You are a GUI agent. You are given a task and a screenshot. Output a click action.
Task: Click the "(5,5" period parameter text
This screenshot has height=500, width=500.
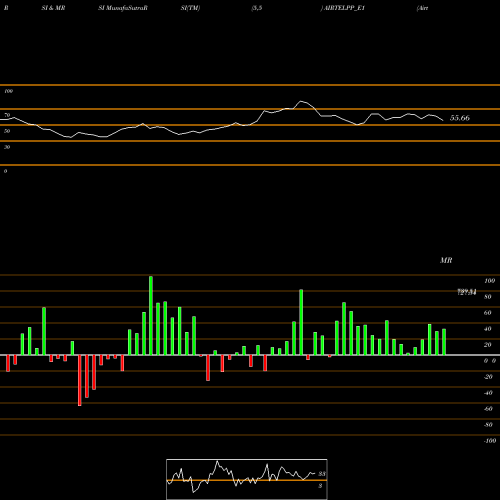click(x=257, y=8)
